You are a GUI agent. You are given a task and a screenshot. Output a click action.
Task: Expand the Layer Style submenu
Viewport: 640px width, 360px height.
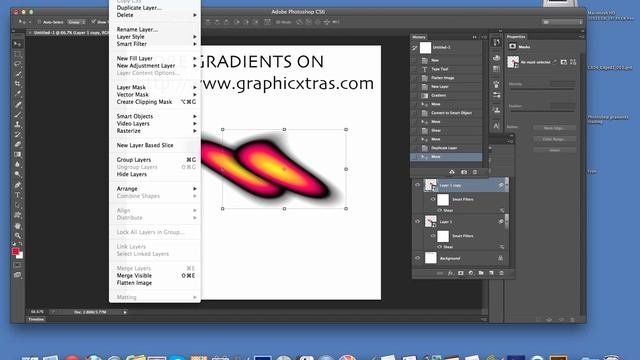click(155, 37)
